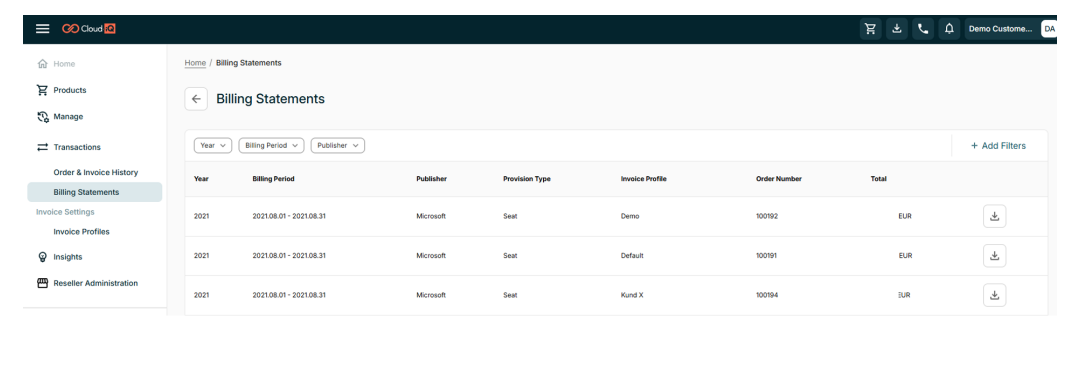Click the Kund X invoice profile cell
This screenshot has width=1080, height=367.
(632, 295)
